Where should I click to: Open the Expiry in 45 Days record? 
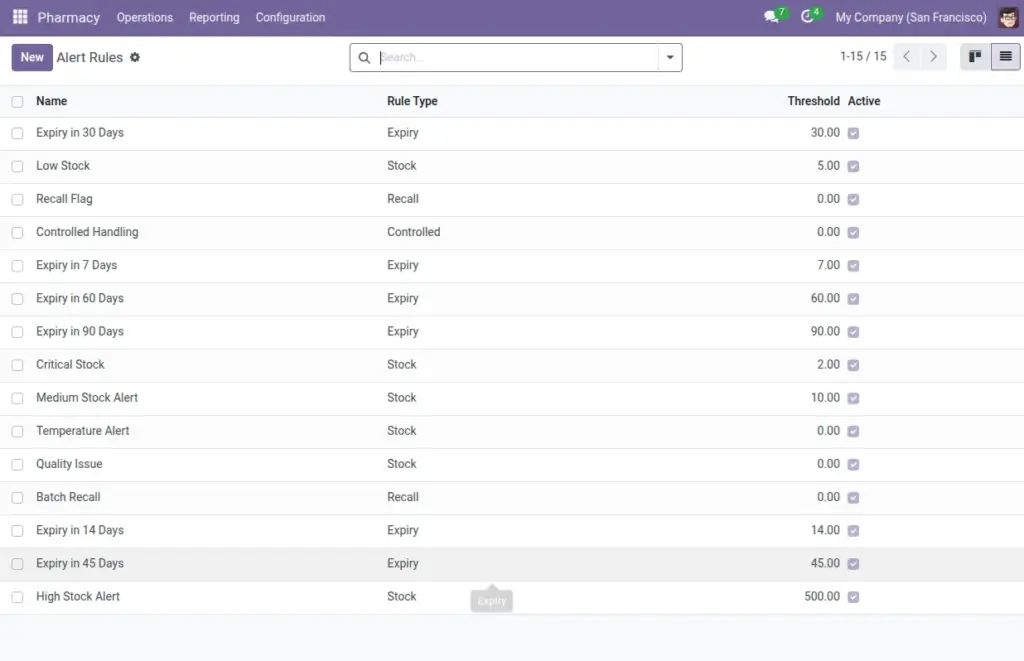[80, 564]
